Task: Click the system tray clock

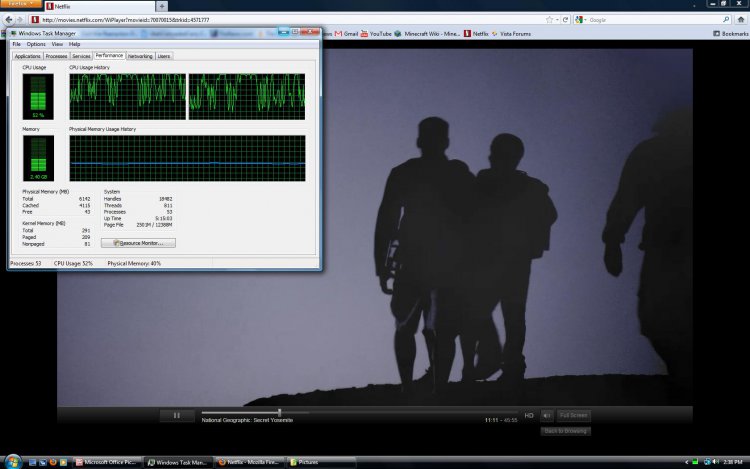Action: point(733,462)
